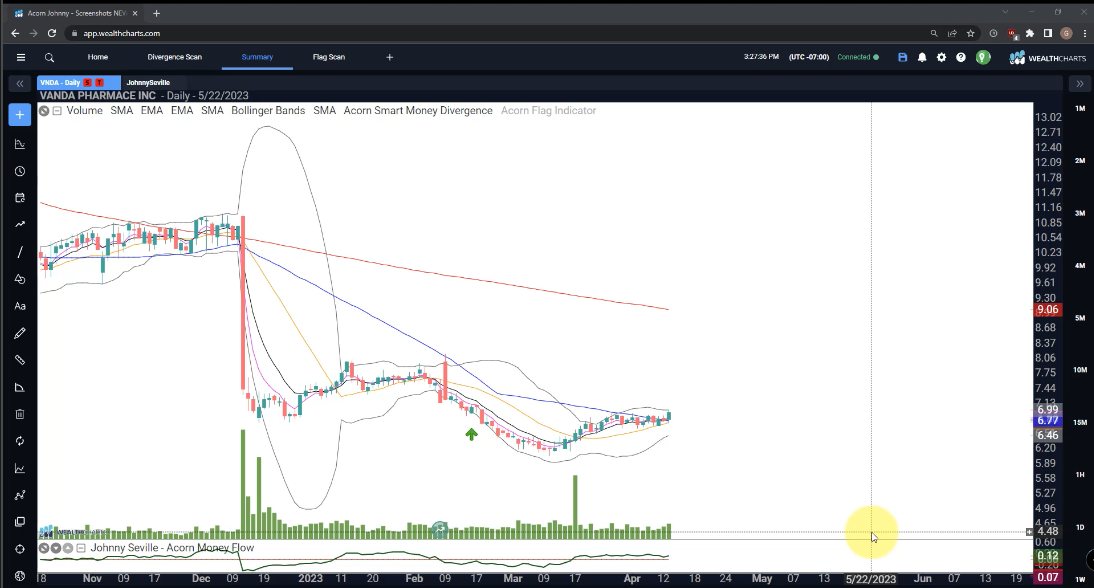The height and width of the screenshot is (588, 1094).
Task: Toggle the red T badge on VNDA tab
Action: point(99,83)
